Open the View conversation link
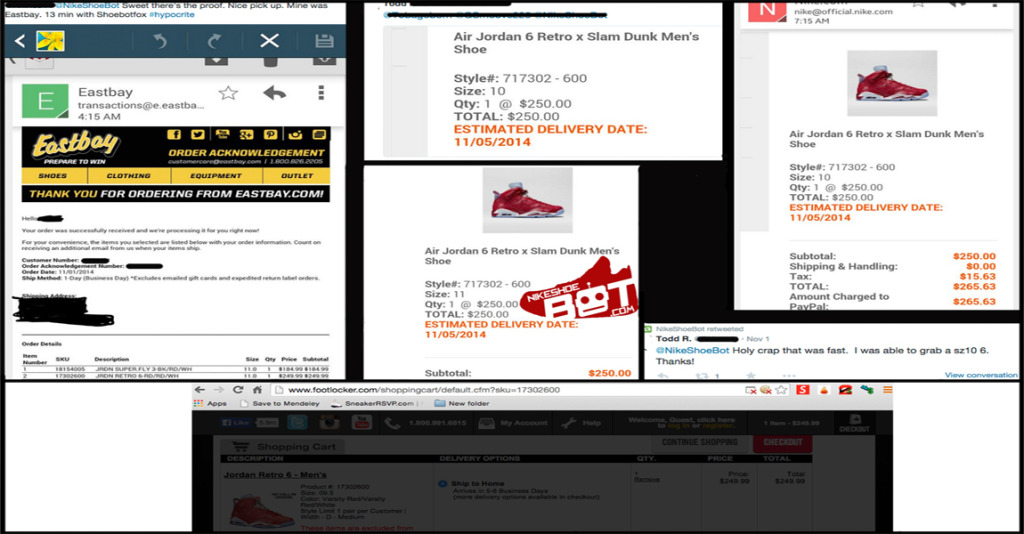 [x=981, y=375]
